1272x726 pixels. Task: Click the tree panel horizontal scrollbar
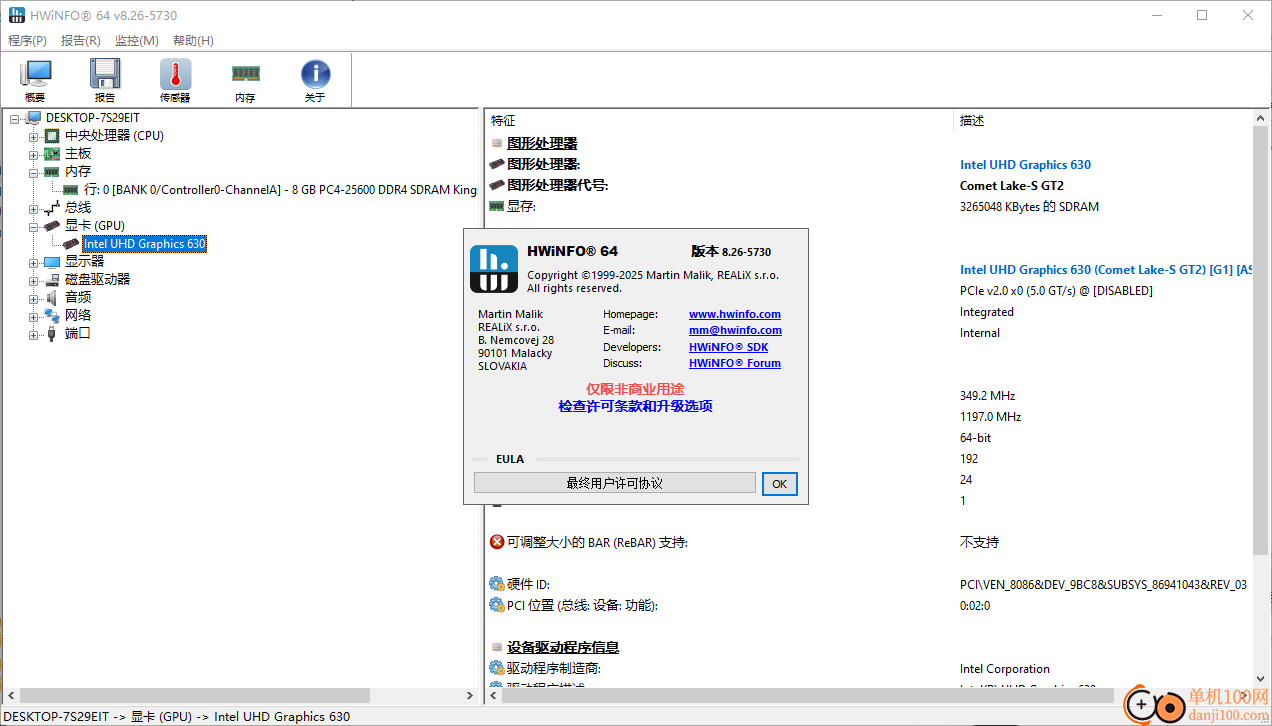coord(195,695)
